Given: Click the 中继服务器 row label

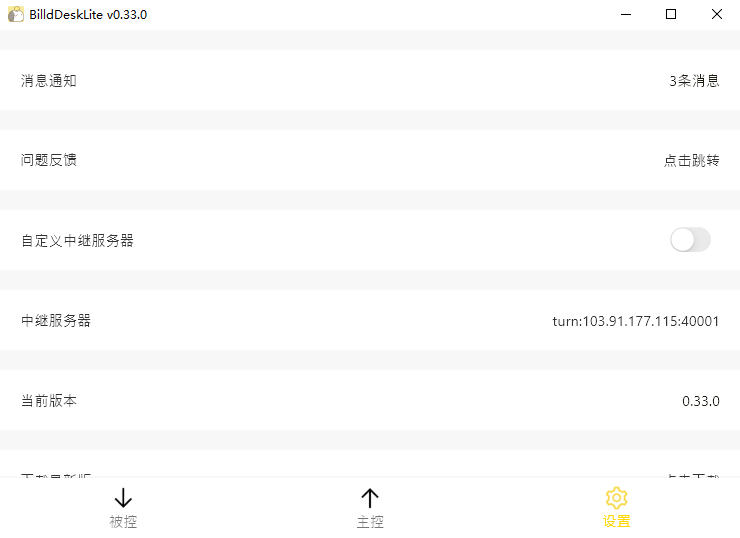Looking at the screenshot, I should tap(56, 321).
